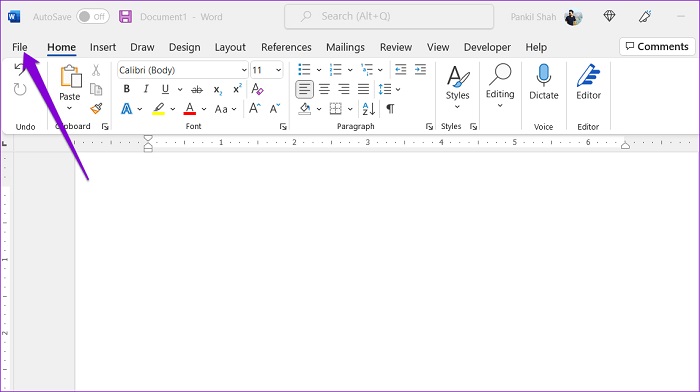This screenshot has width=700, height=392.
Task: Open Font dialog launcher
Action: (x=283, y=127)
